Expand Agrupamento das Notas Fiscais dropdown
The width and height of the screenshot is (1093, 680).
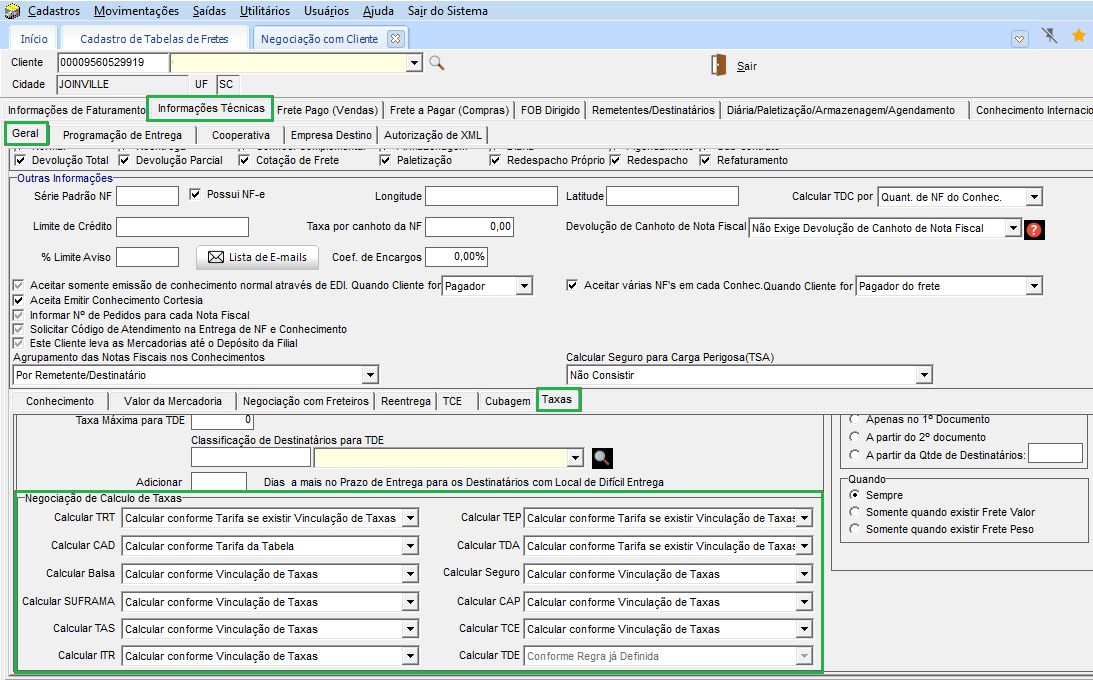(x=370, y=375)
